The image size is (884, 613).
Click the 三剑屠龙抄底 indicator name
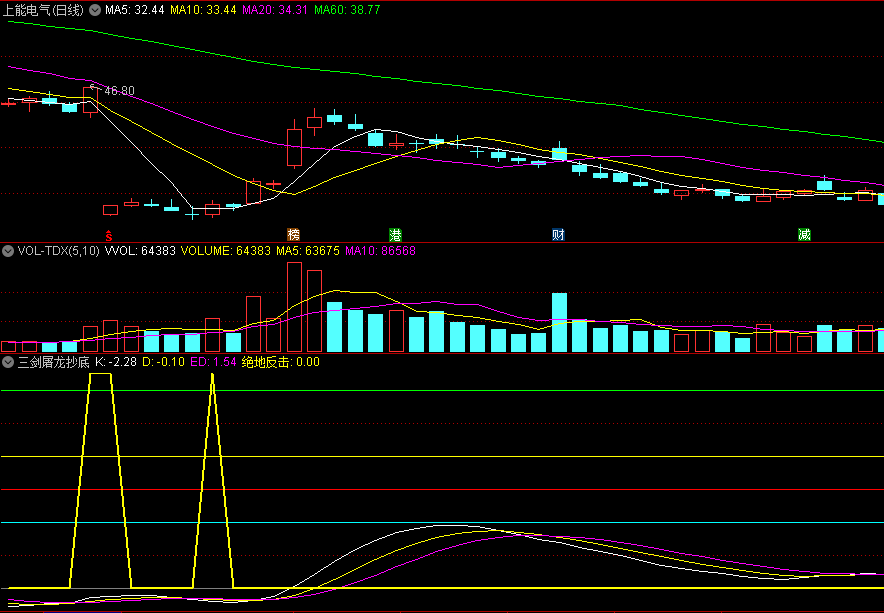pyautogui.click(x=54, y=362)
